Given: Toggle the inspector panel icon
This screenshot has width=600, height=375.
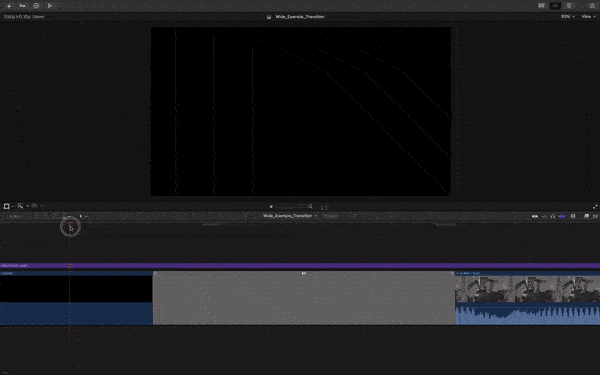Looking at the screenshot, I should tap(569, 6).
